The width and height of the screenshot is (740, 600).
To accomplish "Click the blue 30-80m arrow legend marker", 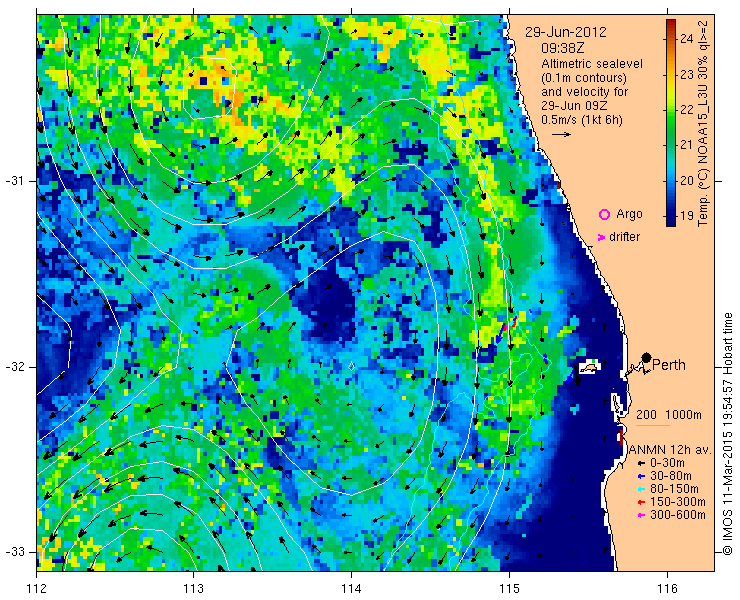I will tap(641, 476).
